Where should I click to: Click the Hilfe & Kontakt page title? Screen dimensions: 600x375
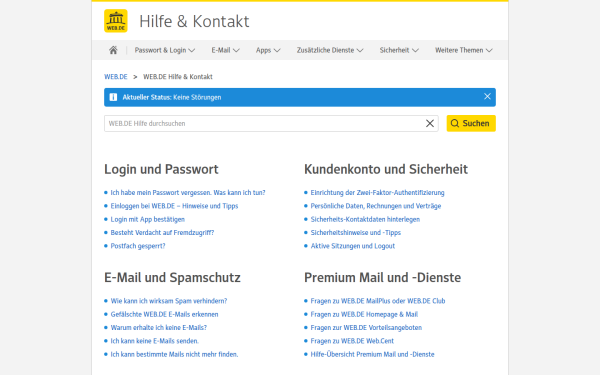(194, 21)
